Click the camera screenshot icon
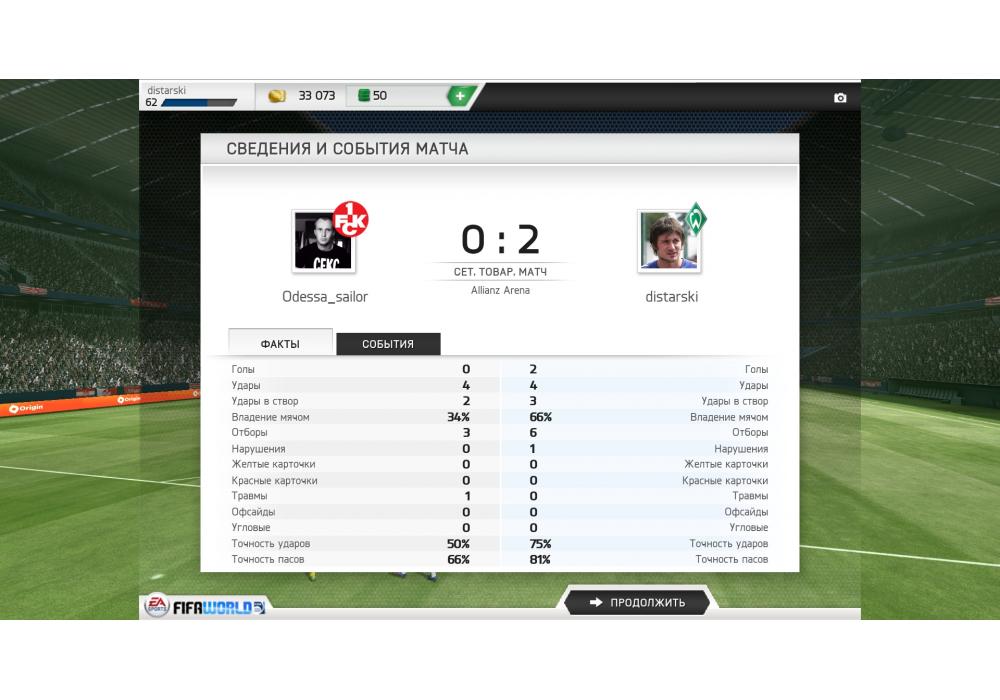The height and width of the screenshot is (700, 1000). pos(840,98)
